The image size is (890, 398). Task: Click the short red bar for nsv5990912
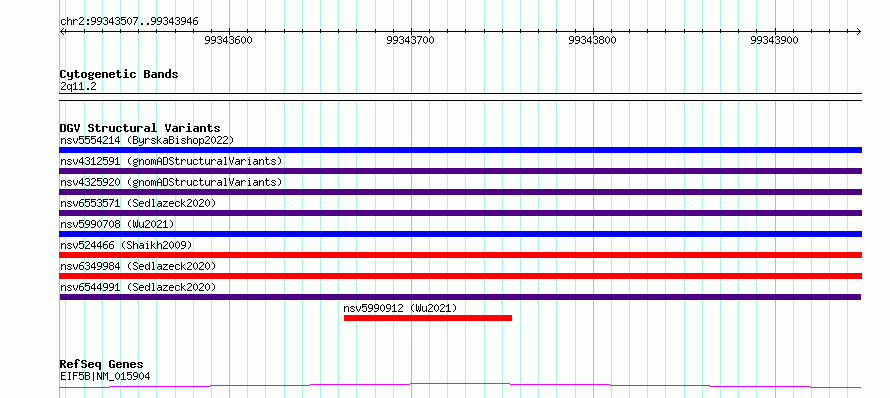tap(428, 318)
